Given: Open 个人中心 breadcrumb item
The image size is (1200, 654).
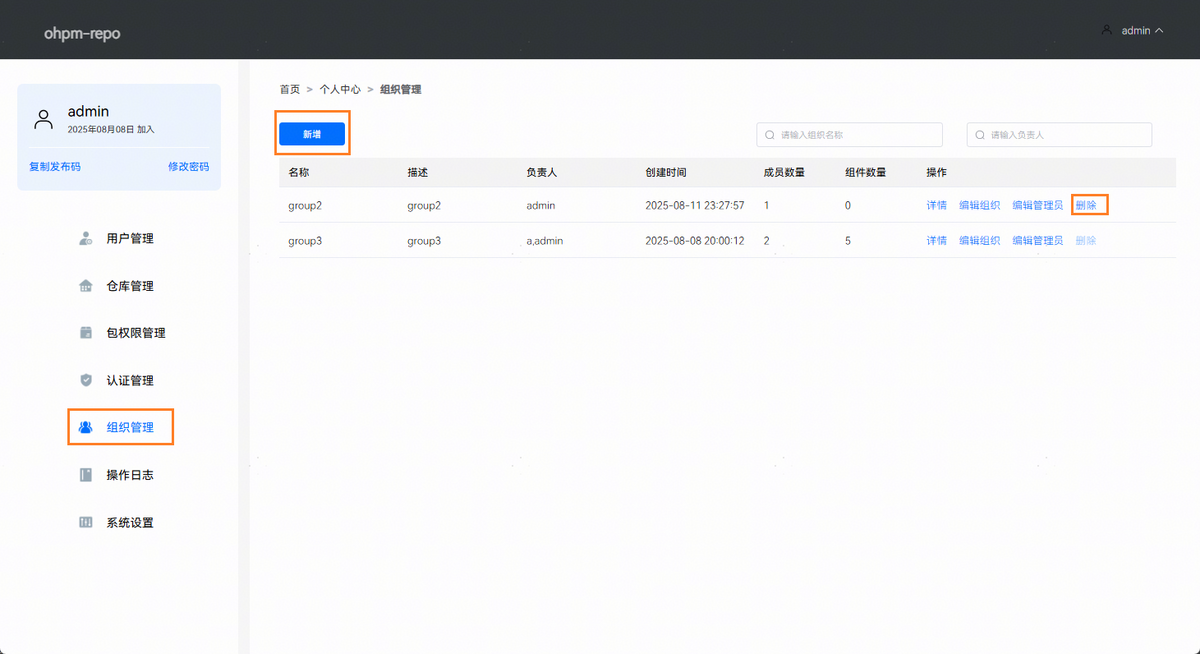Looking at the screenshot, I should pos(340,90).
